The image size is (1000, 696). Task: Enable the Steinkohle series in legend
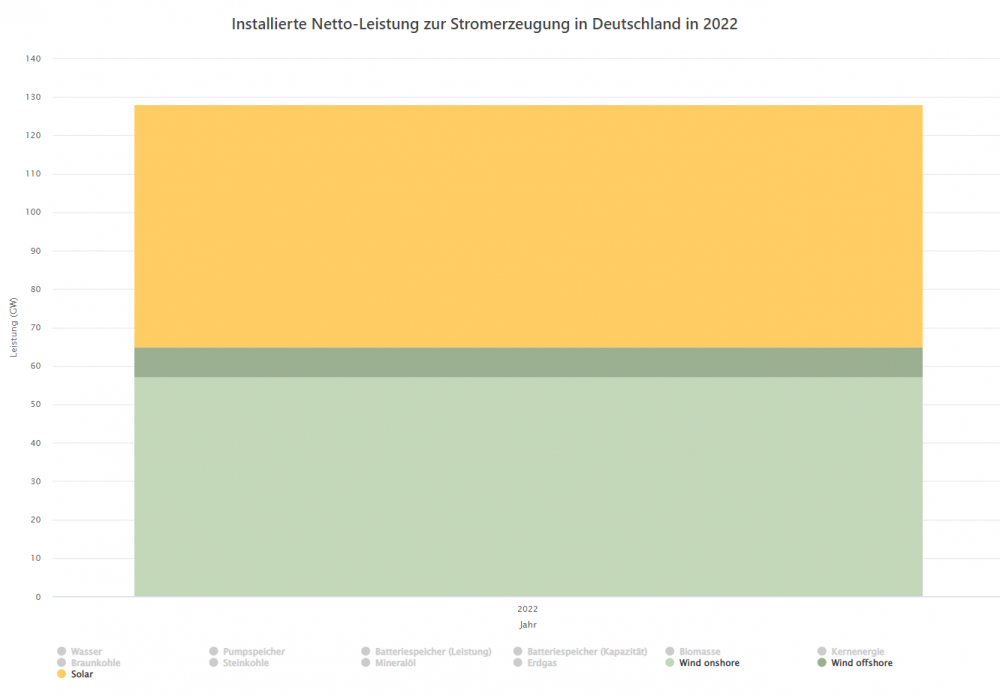239,663
